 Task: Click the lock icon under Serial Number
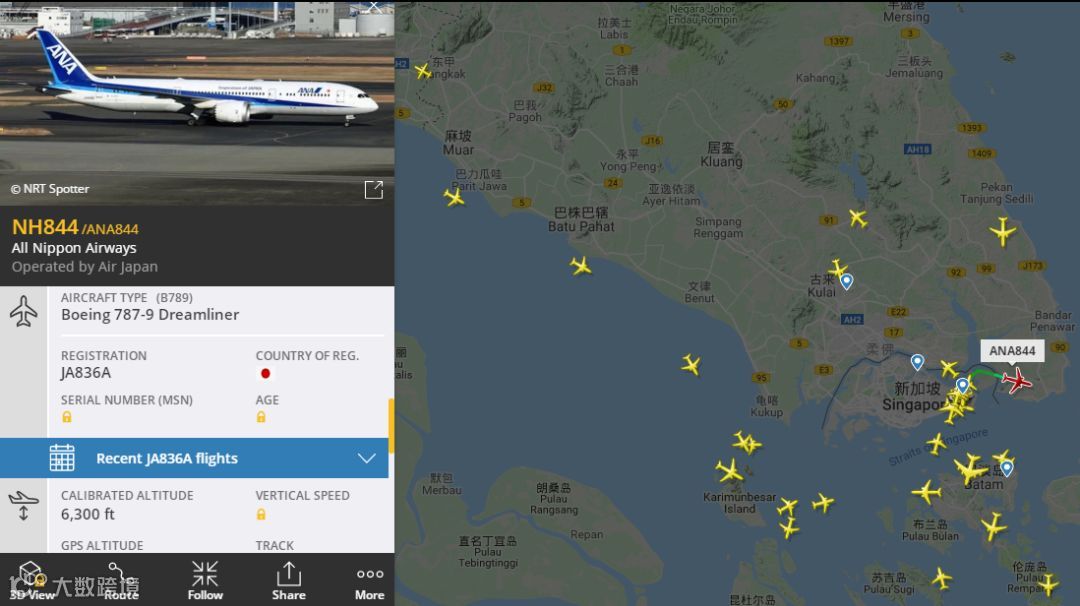point(67,417)
